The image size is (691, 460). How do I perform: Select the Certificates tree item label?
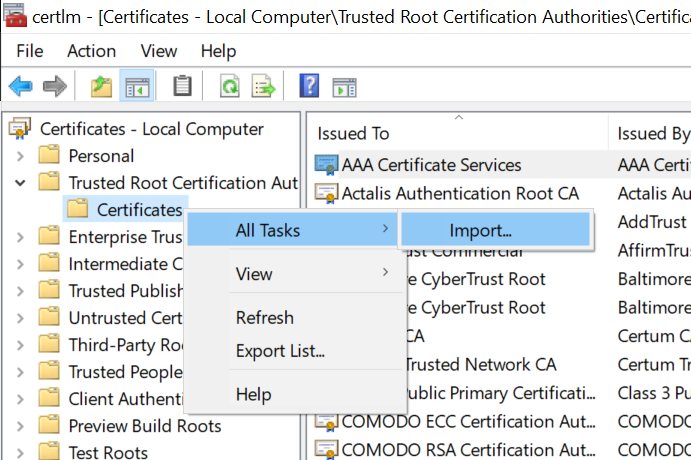point(139,210)
